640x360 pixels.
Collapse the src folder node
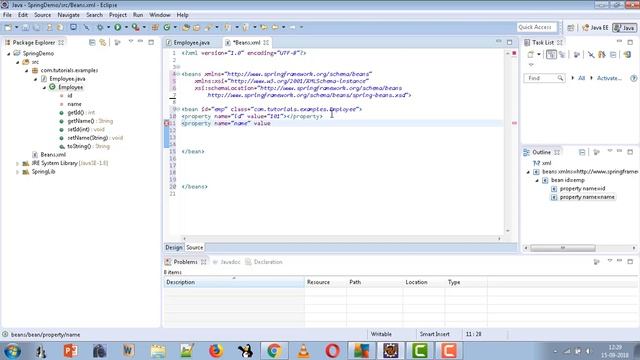tap(18, 62)
